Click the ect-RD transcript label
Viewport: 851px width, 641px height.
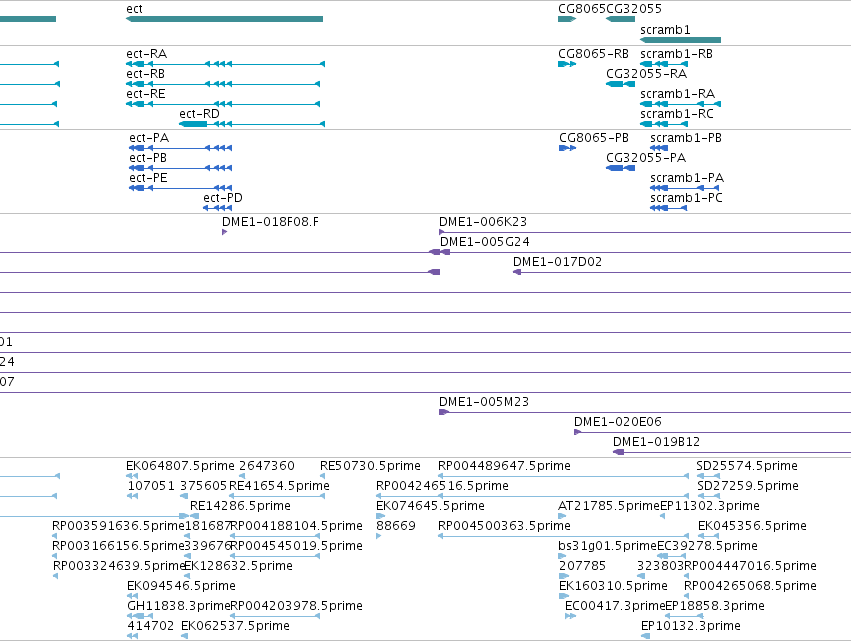pos(199,114)
